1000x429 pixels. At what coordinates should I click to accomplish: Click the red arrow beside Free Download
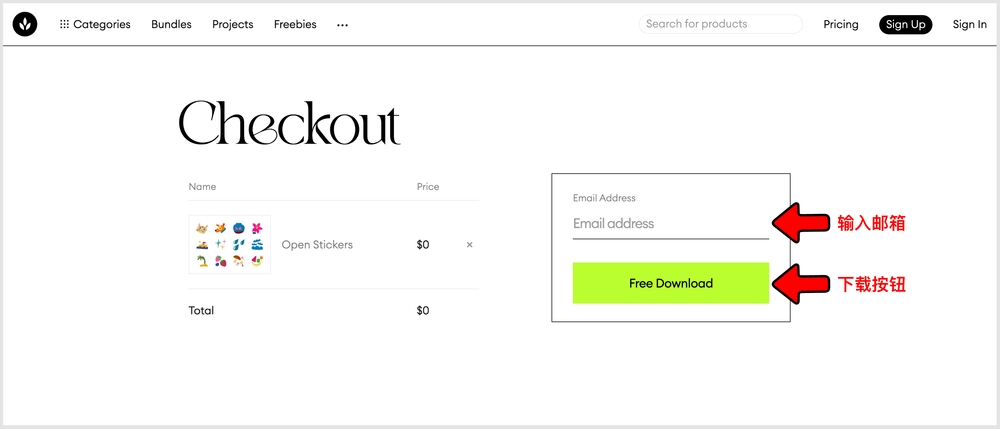pyautogui.click(x=800, y=284)
